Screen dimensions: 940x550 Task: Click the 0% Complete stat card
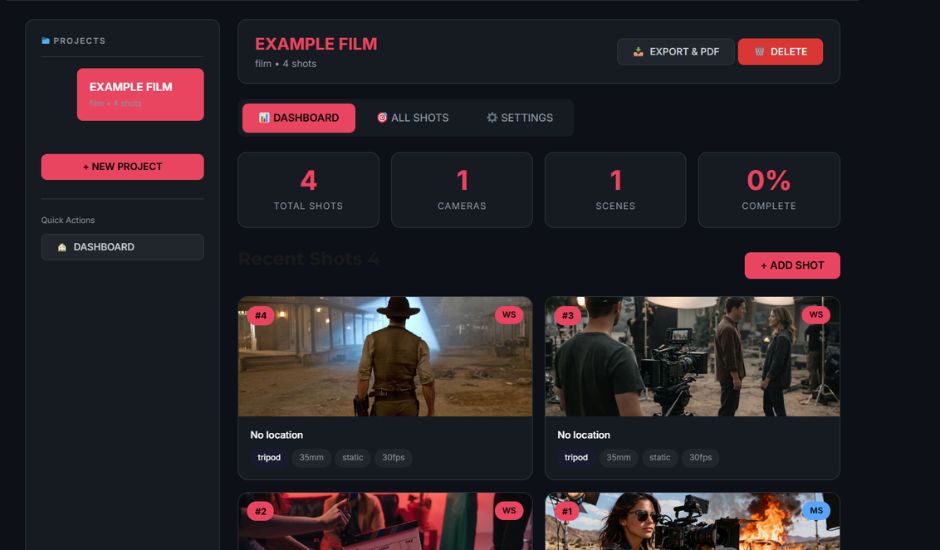pyautogui.click(x=768, y=190)
